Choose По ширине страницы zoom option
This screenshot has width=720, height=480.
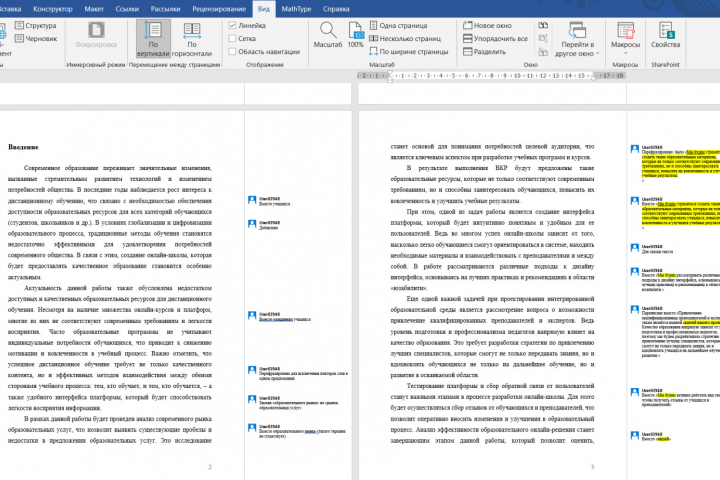[409, 51]
